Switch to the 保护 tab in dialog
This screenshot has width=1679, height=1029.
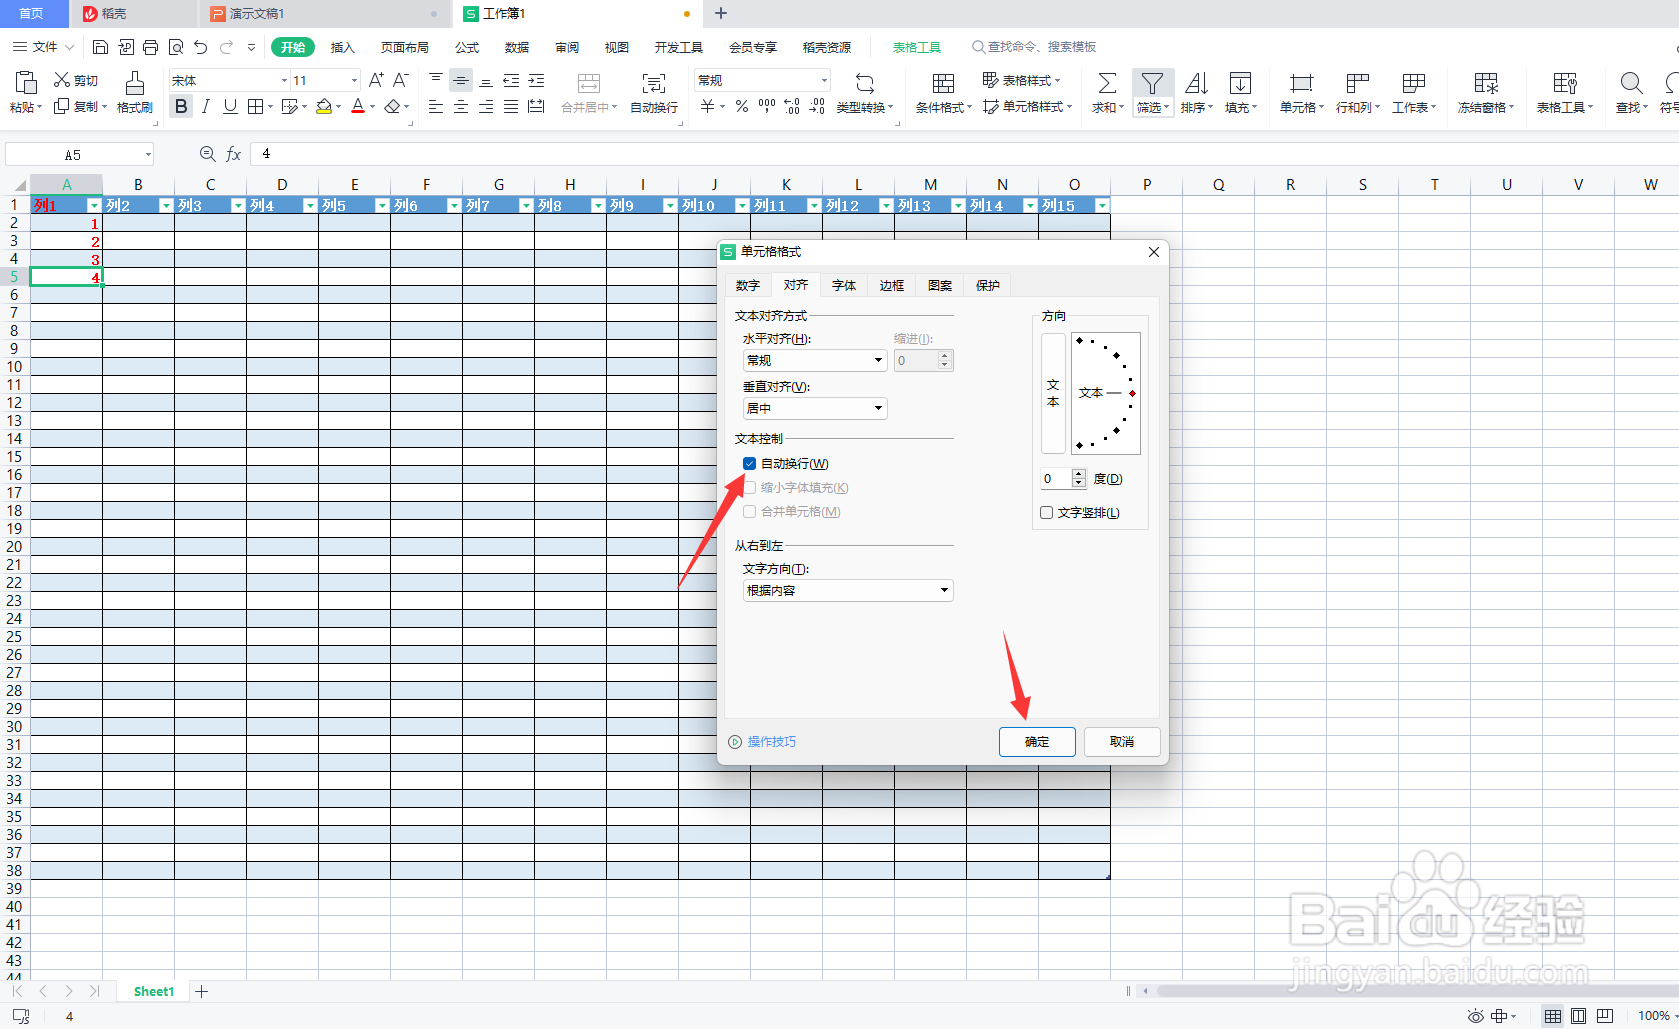tap(988, 286)
